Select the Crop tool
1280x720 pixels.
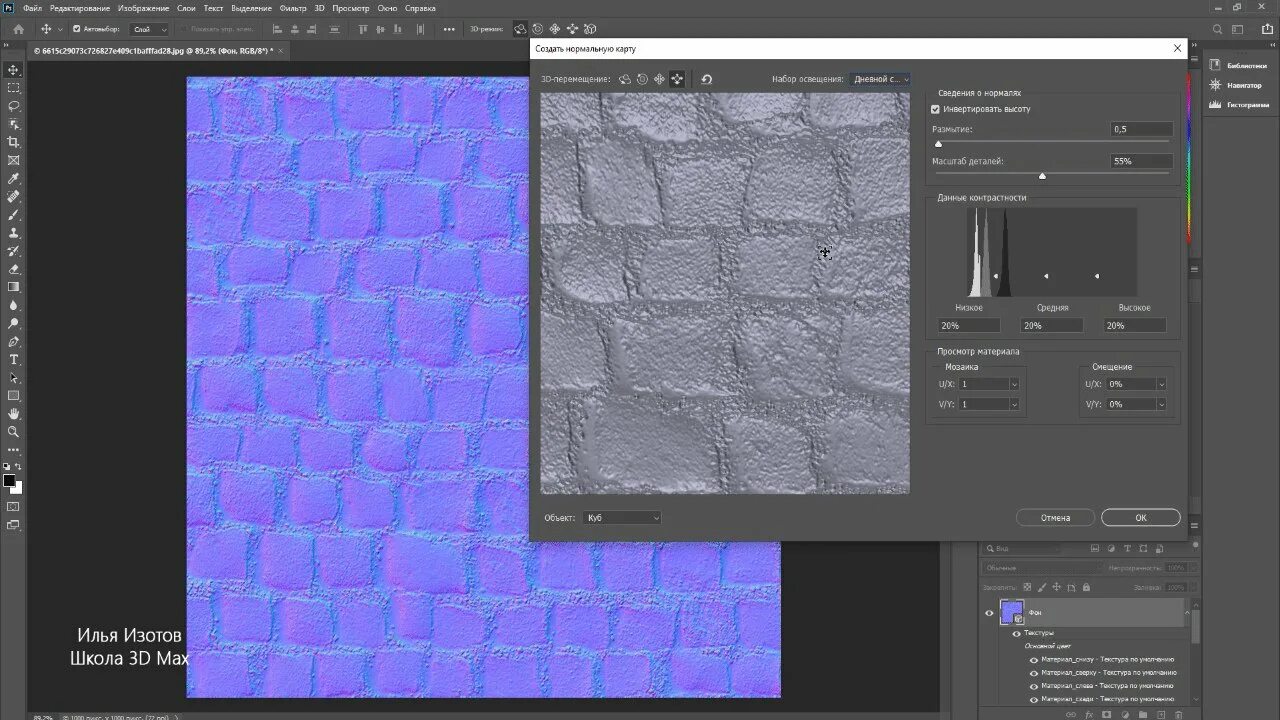tap(14, 142)
